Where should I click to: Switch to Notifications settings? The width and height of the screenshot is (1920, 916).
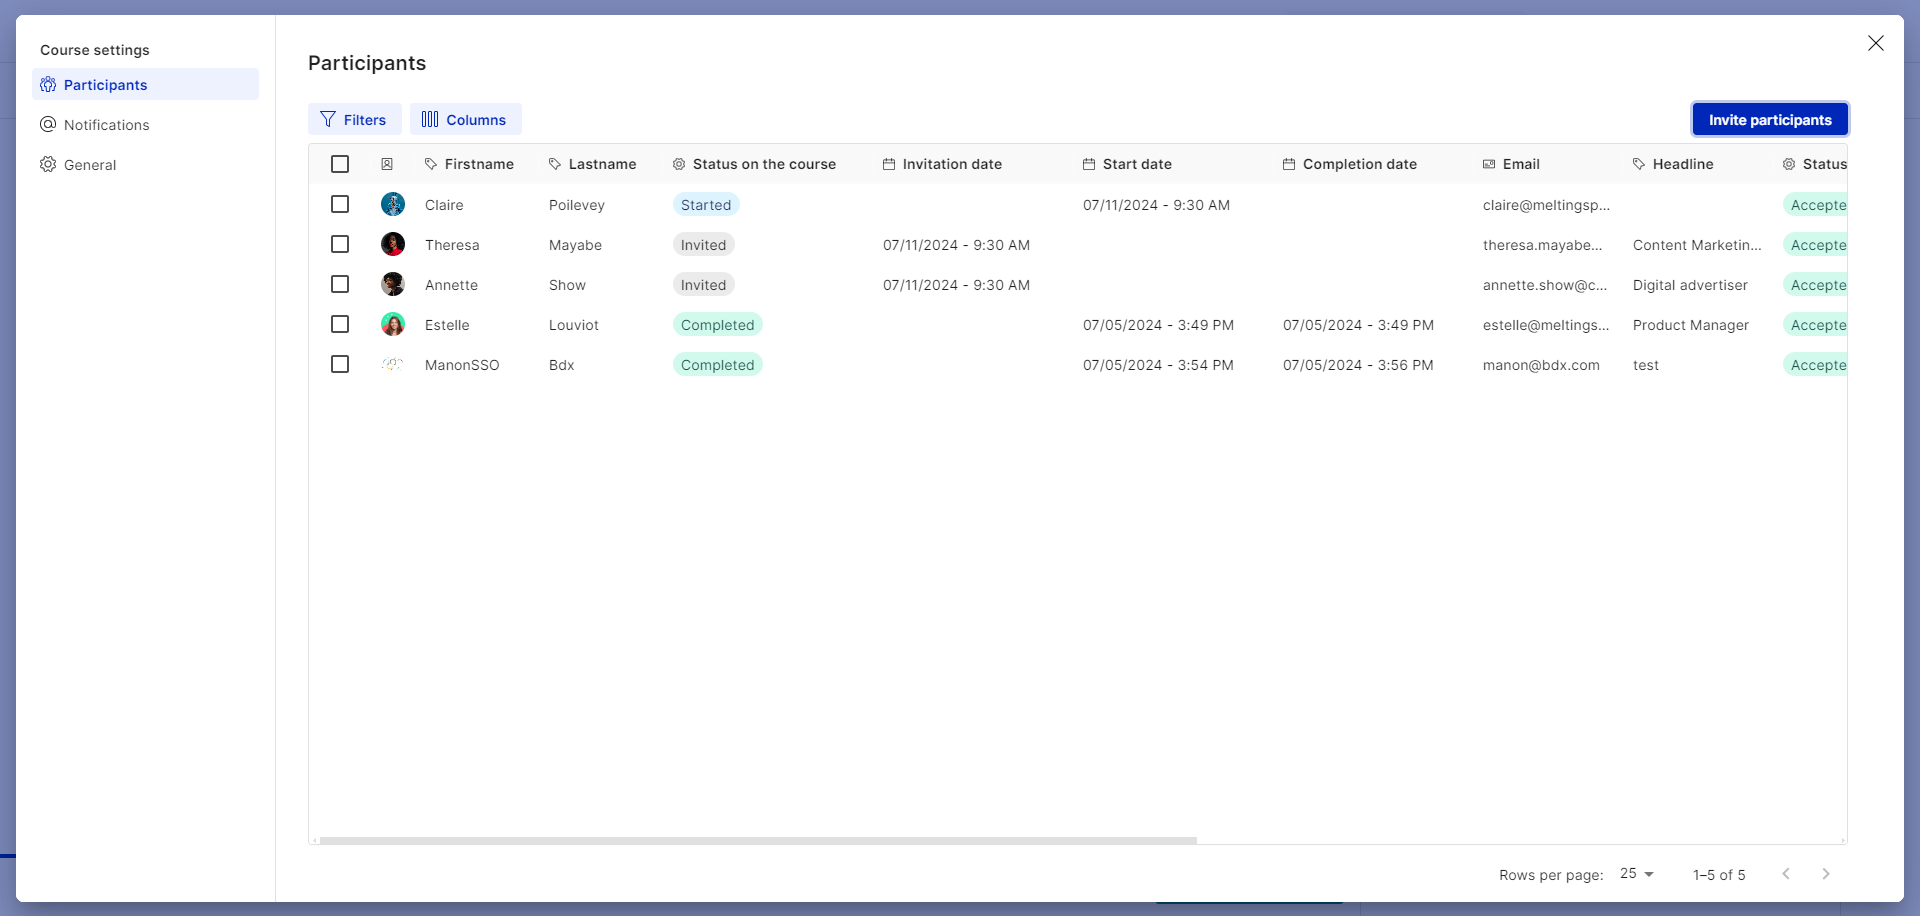pos(106,125)
